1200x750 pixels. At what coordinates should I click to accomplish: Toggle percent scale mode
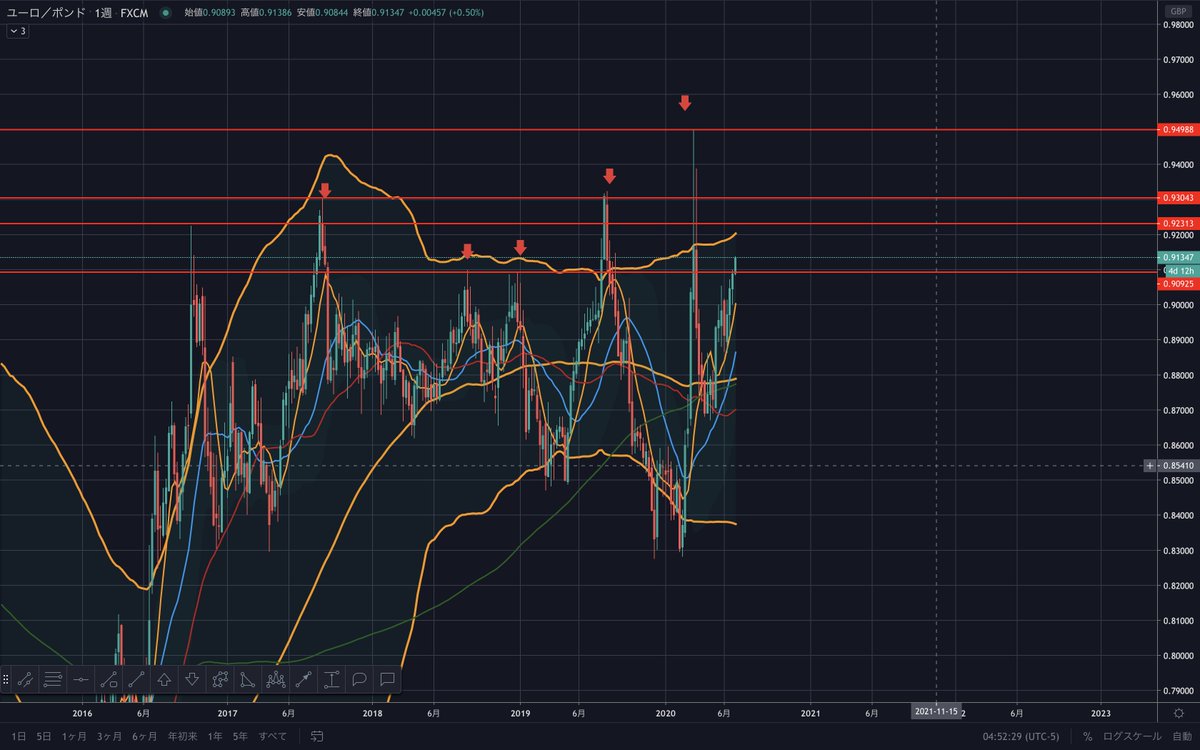[1087, 737]
